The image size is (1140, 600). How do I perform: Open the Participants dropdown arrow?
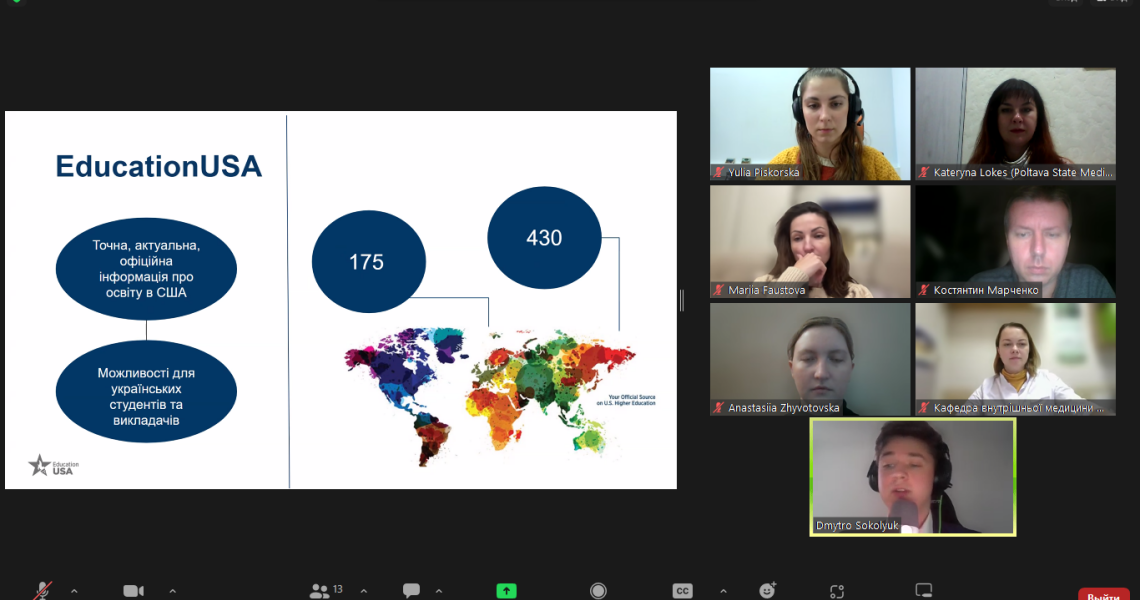coord(362,588)
